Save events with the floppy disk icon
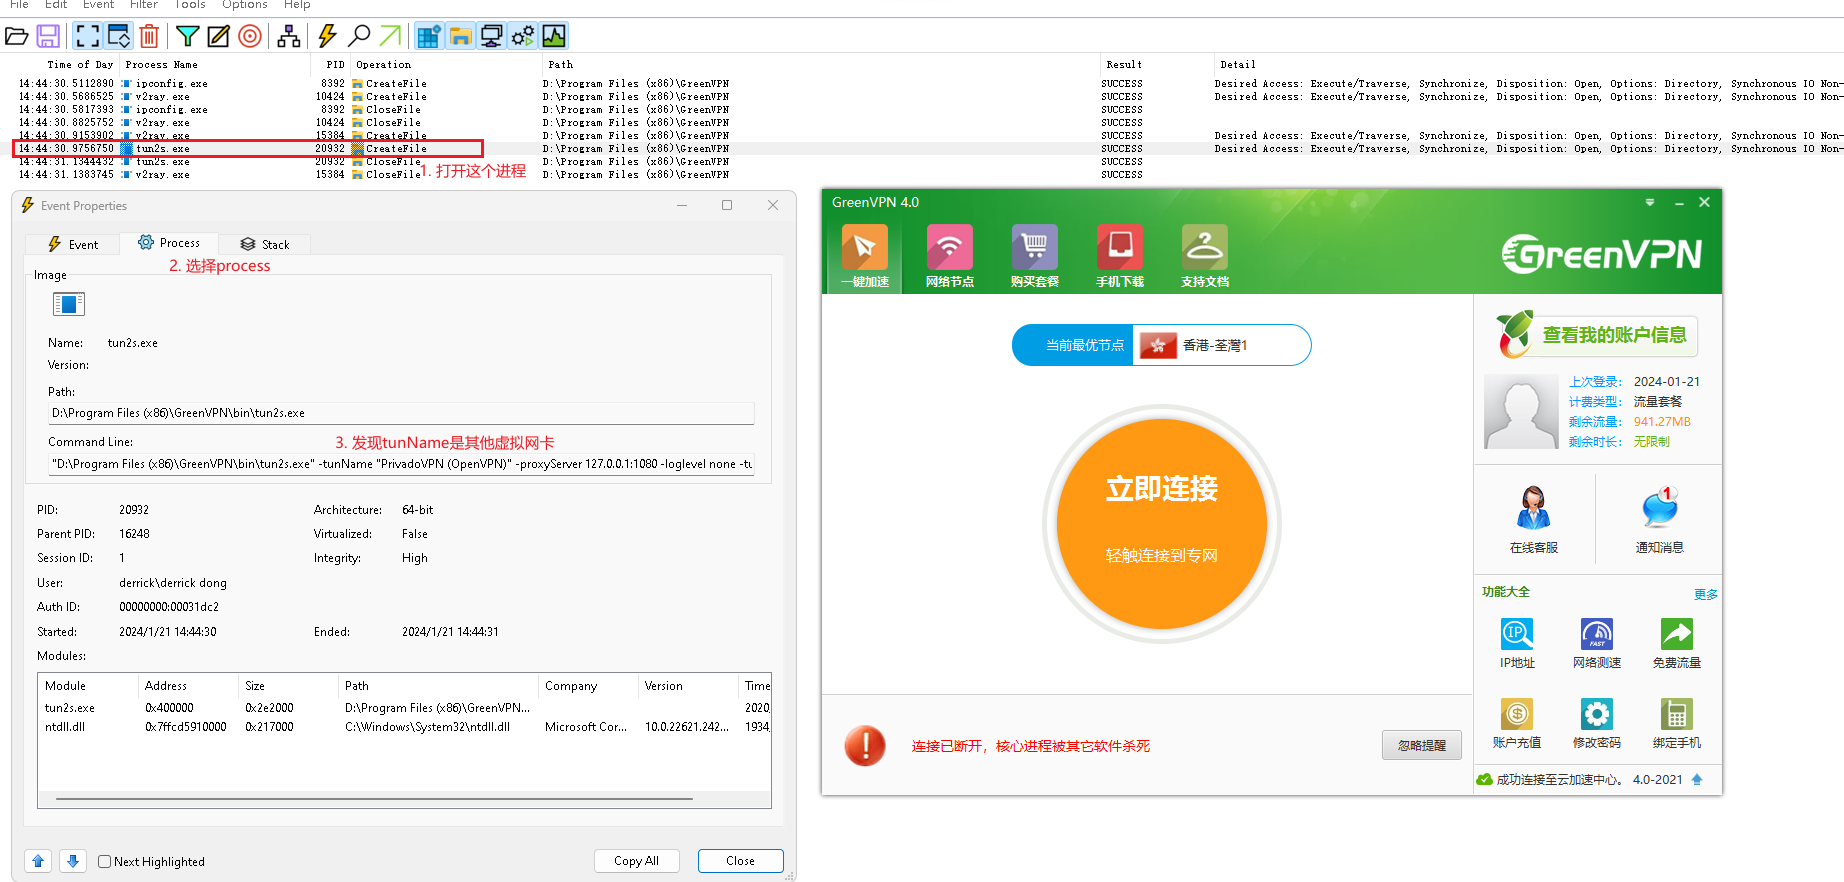Viewport: 1844px width, 882px height. click(x=48, y=37)
